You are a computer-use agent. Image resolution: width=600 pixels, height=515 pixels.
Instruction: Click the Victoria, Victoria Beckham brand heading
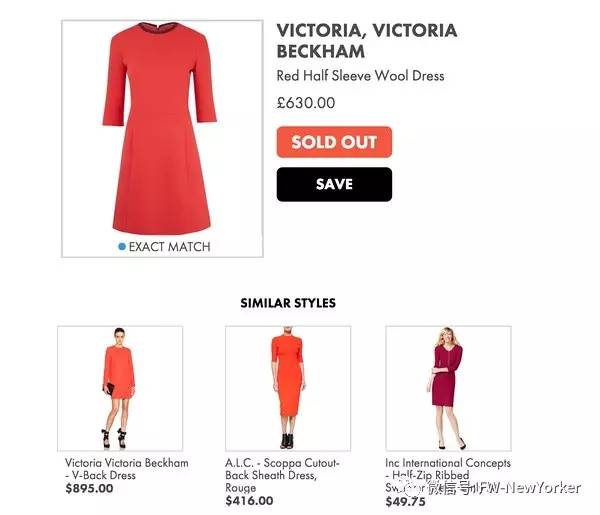(367, 41)
